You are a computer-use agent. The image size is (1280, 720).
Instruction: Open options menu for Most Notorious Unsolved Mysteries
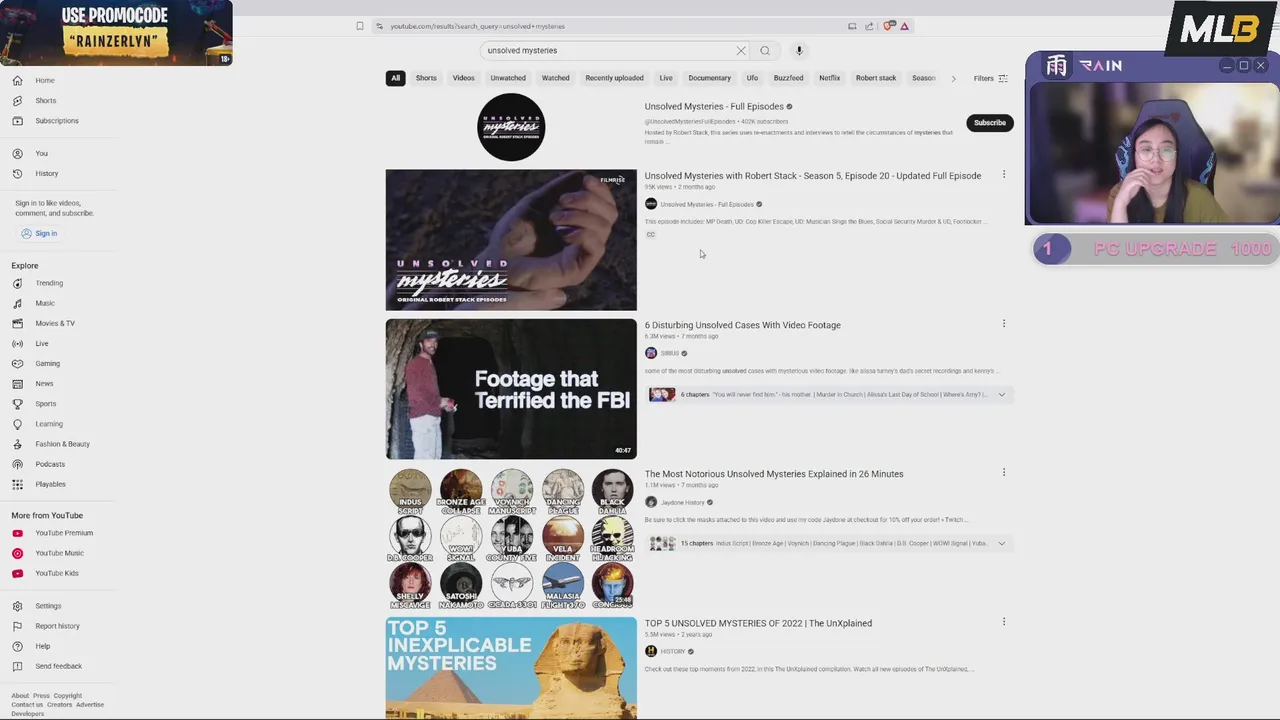pyautogui.click(x=1003, y=473)
